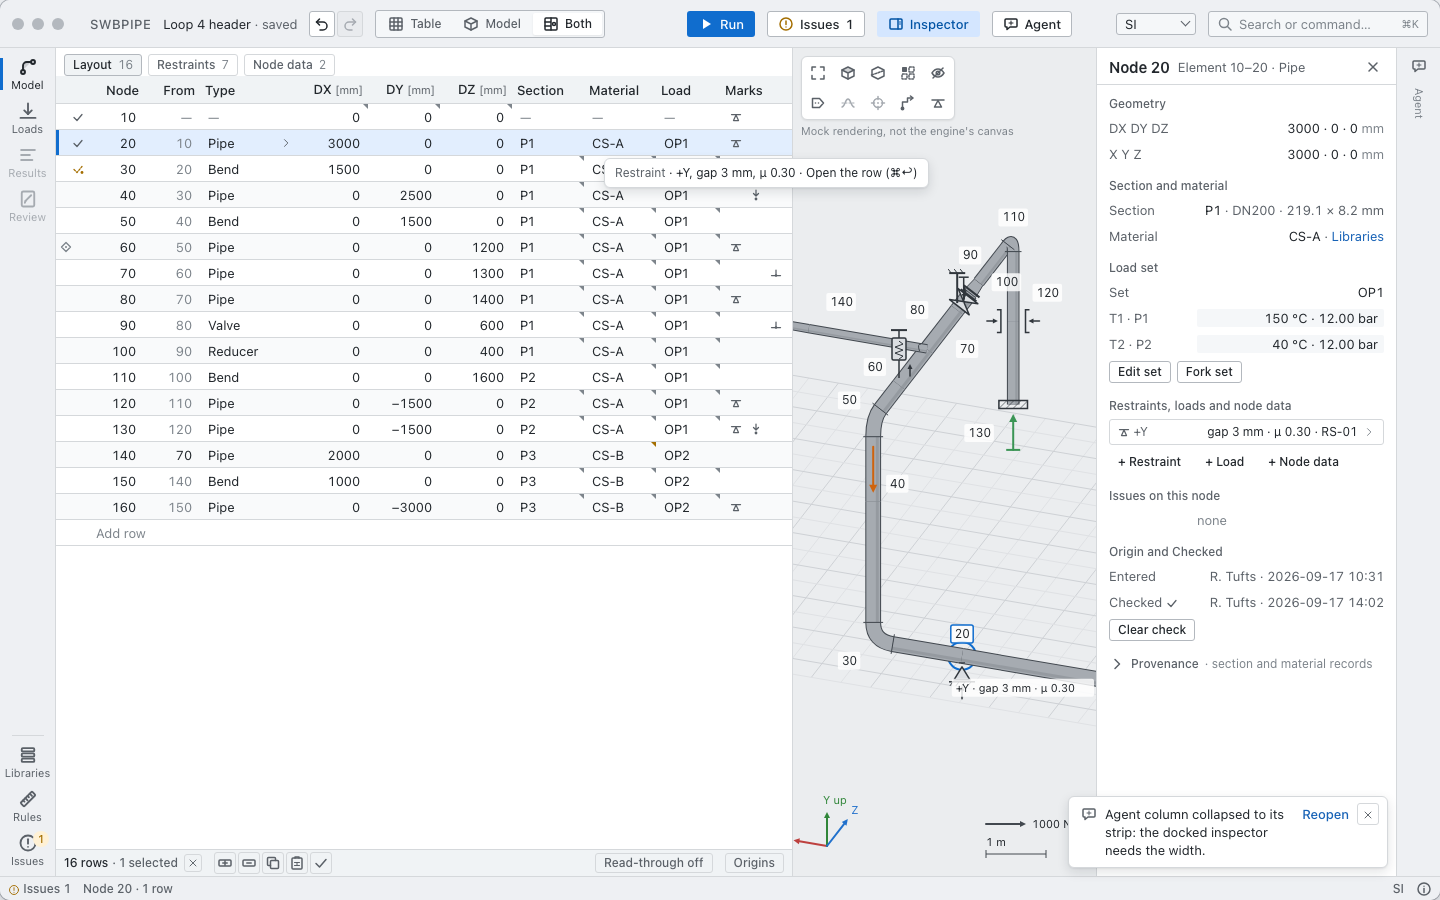This screenshot has height=900, width=1440.
Task: Clear the current row selection
Action: click(x=193, y=863)
